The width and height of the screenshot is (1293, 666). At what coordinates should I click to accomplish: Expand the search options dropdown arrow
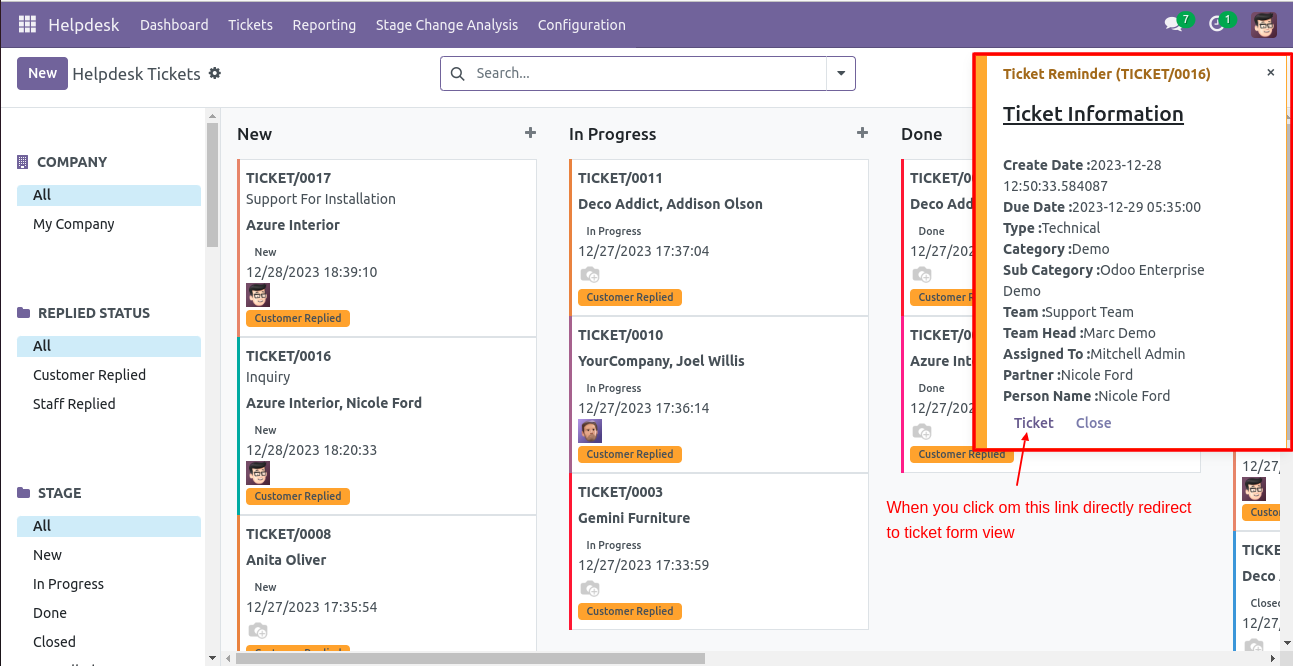(x=841, y=73)
